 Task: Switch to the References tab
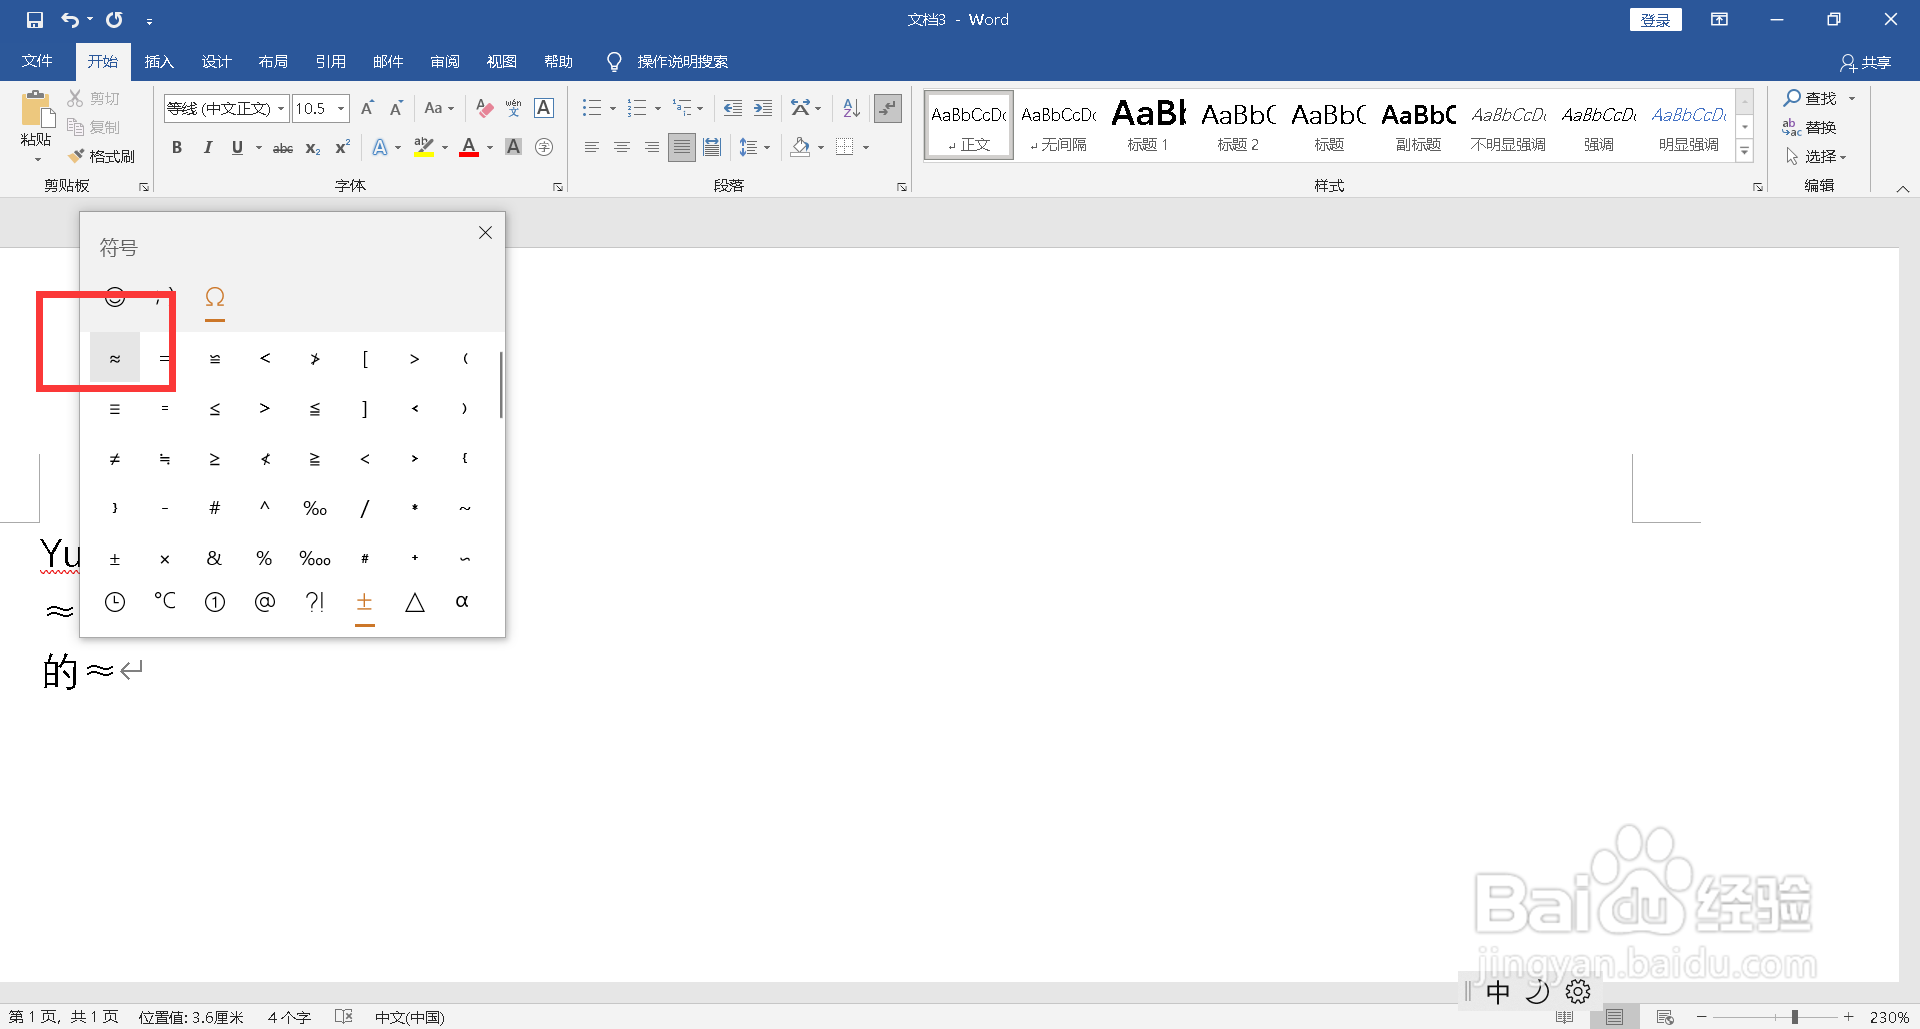(x=330, y=62)
